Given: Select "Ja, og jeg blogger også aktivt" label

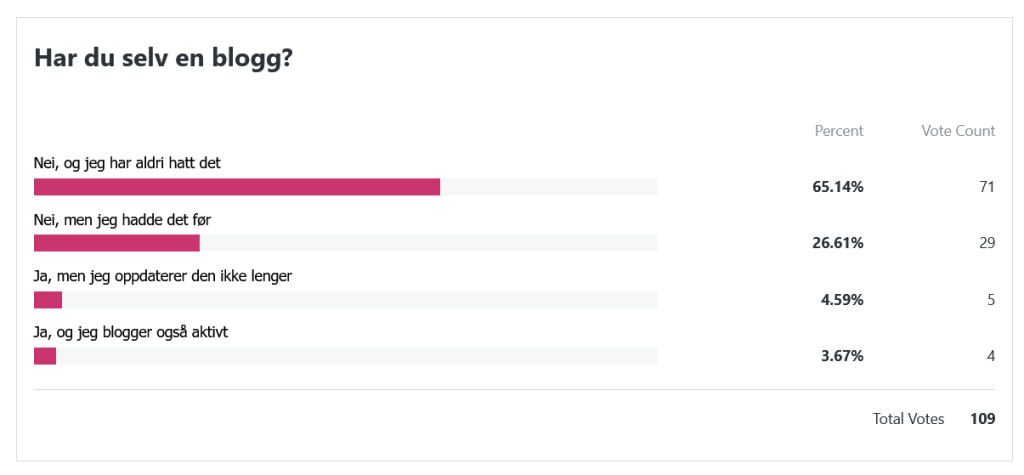Looking at the screenshot, I should click(131, 332).
